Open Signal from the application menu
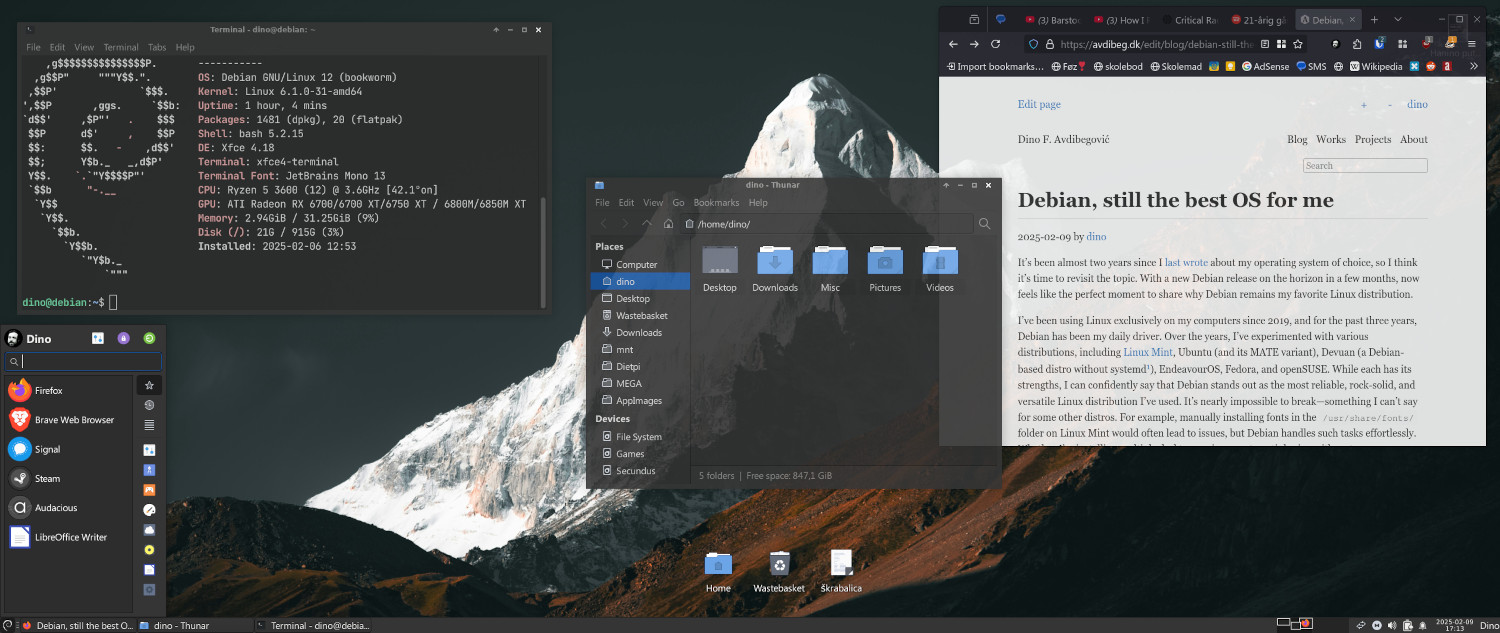 coord(68,450)
